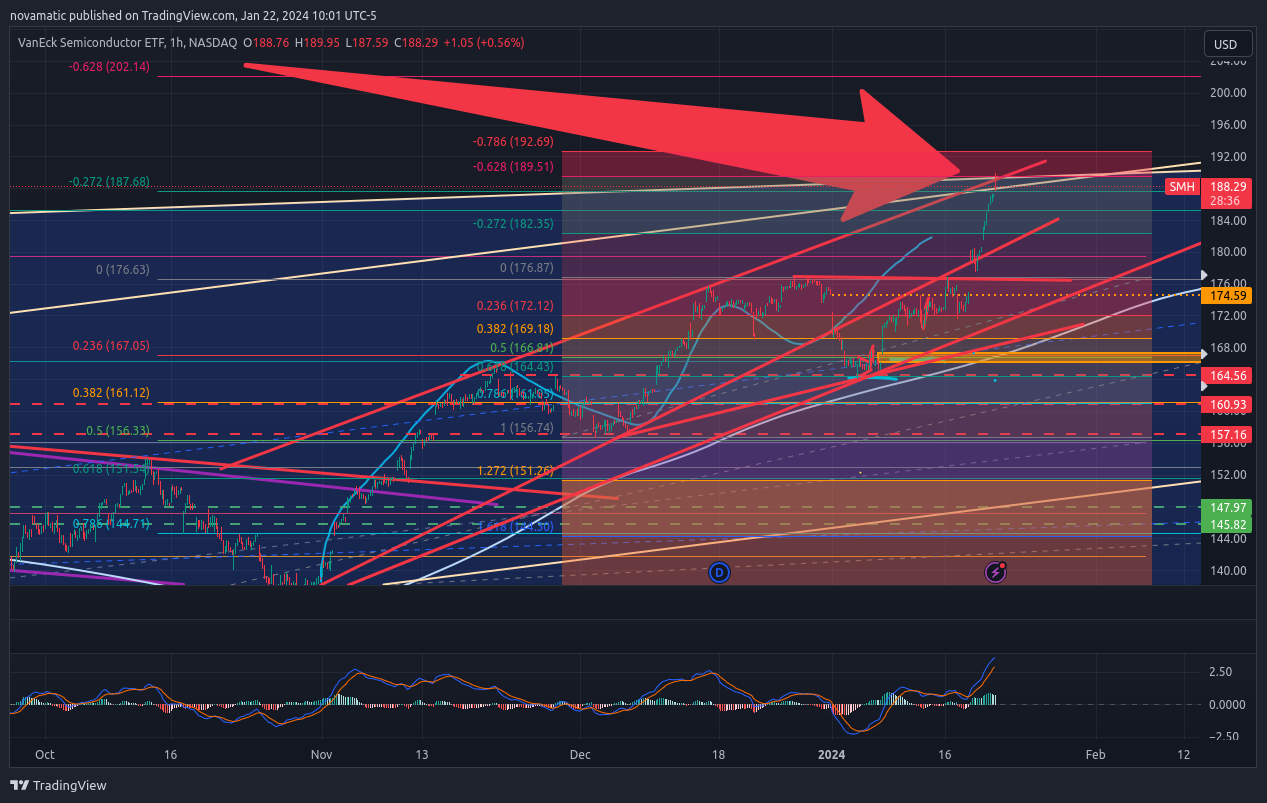Click the VanEck Semiconductor ETF chart title
The width and height of the screenshot is (1267, 803).
pos(127,43)
